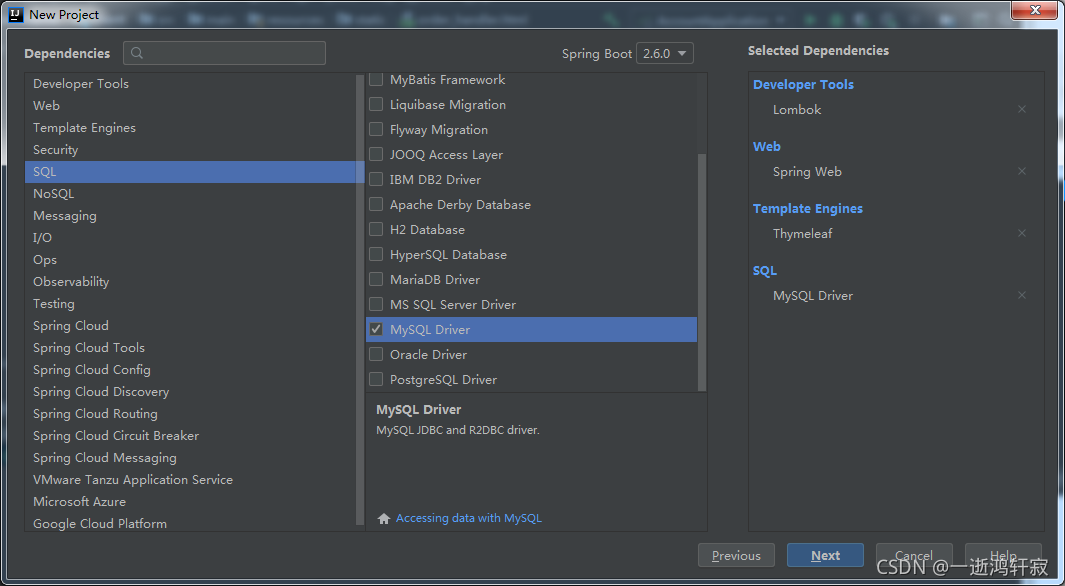The height and width of the screenshot is (586, 1065).
Task: Check IBM DB2 Driver
Action: point(376,179)
